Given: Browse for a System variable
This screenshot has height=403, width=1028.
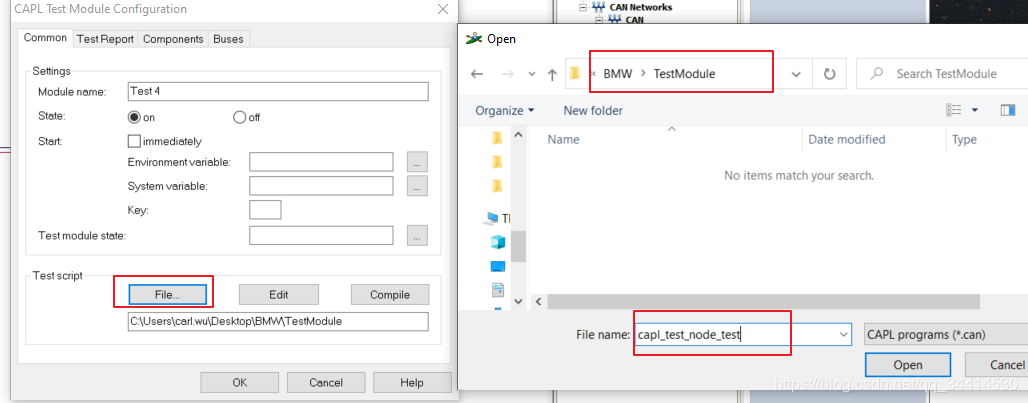Looking at the screenshot, I should pos(418,186).
